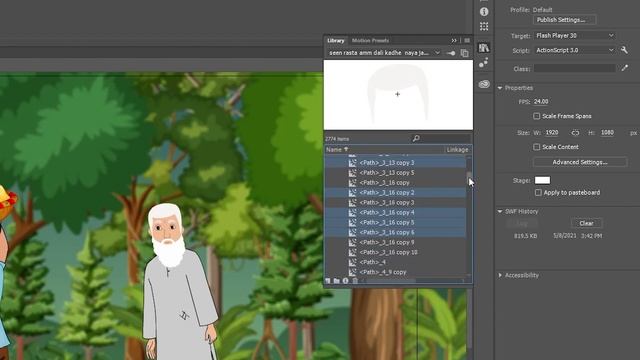Click the New Library Panel icon

(x=464, y=53)
